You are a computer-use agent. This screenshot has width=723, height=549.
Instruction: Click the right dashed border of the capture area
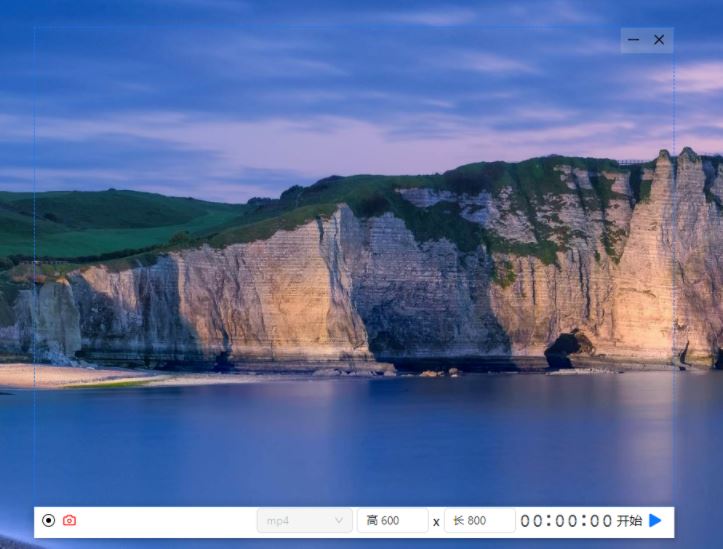[x=674, y=250]
